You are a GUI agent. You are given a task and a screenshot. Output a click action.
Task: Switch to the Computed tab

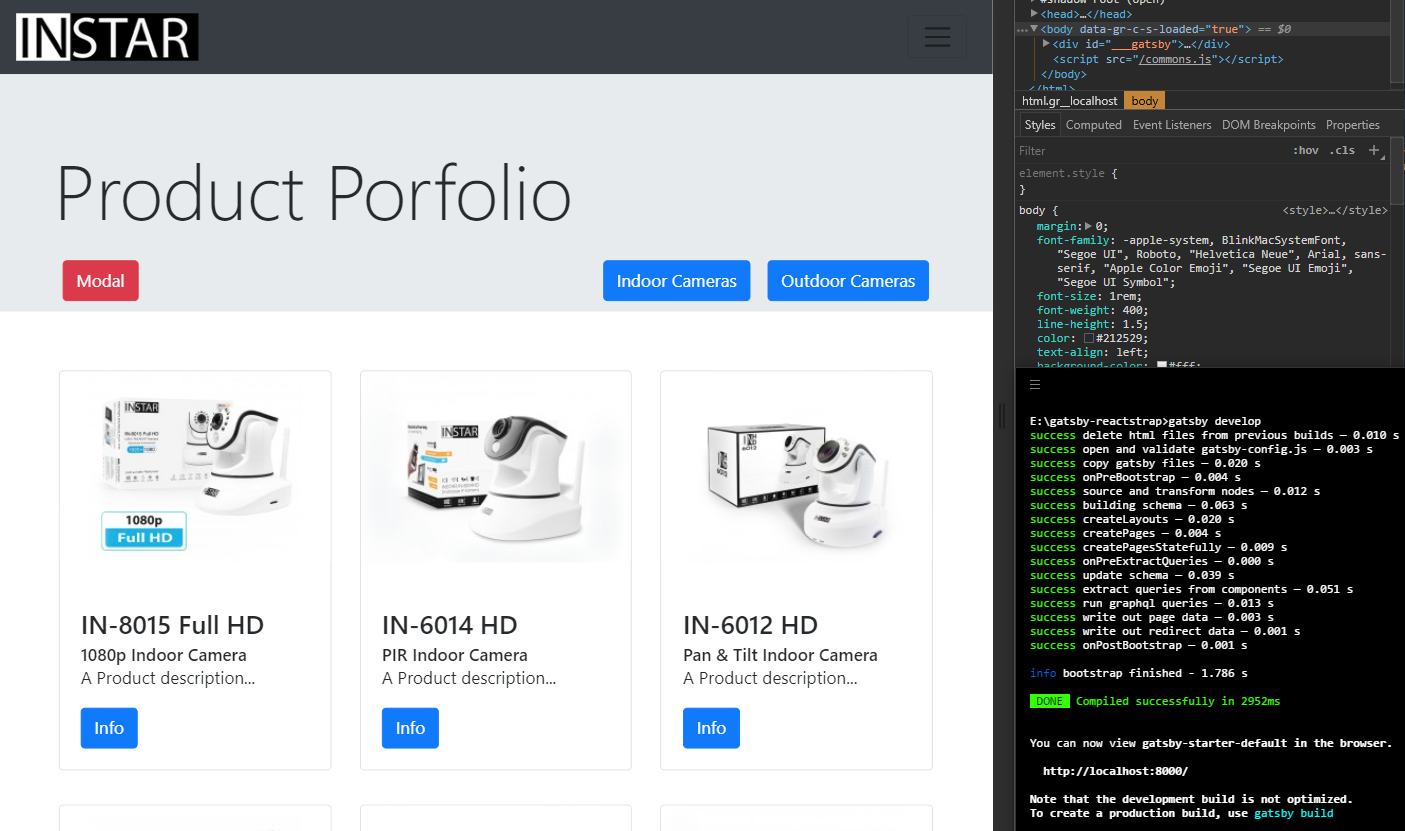click(1093, 125)
